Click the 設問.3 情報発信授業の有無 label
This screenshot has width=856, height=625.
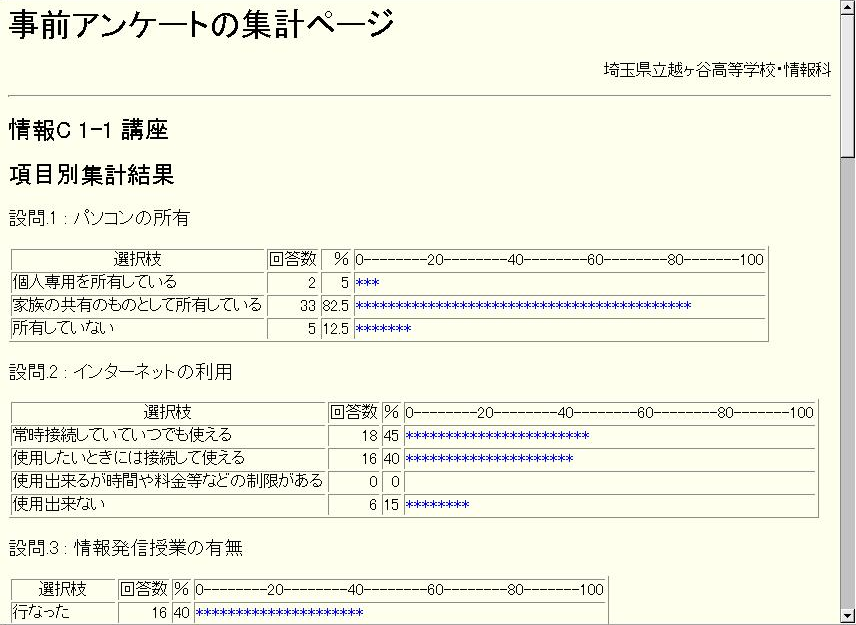[x=126, y=548]
